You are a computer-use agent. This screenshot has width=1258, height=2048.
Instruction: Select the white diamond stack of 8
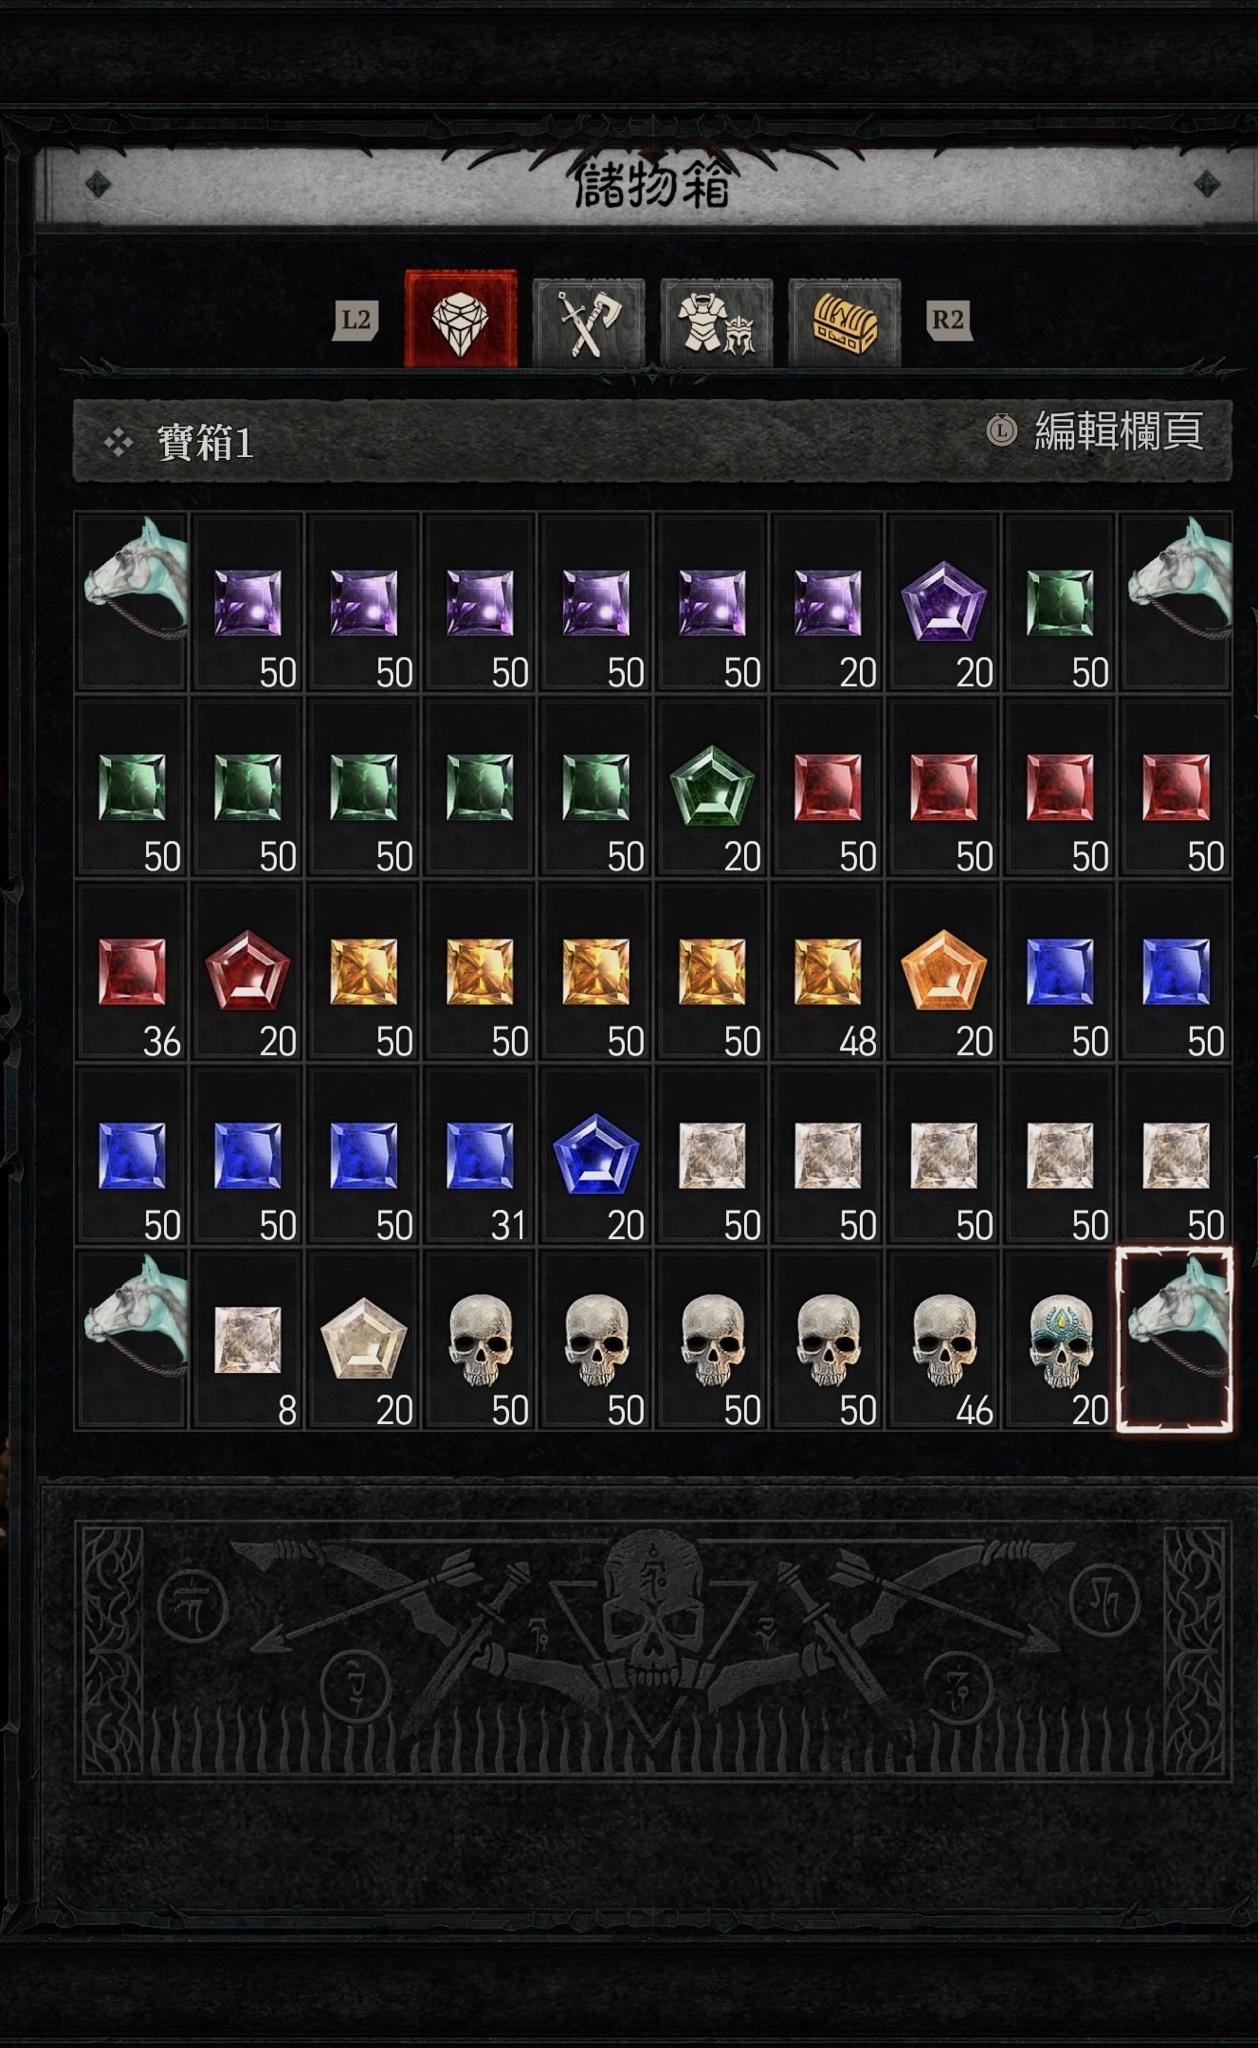pos(248,1340)
